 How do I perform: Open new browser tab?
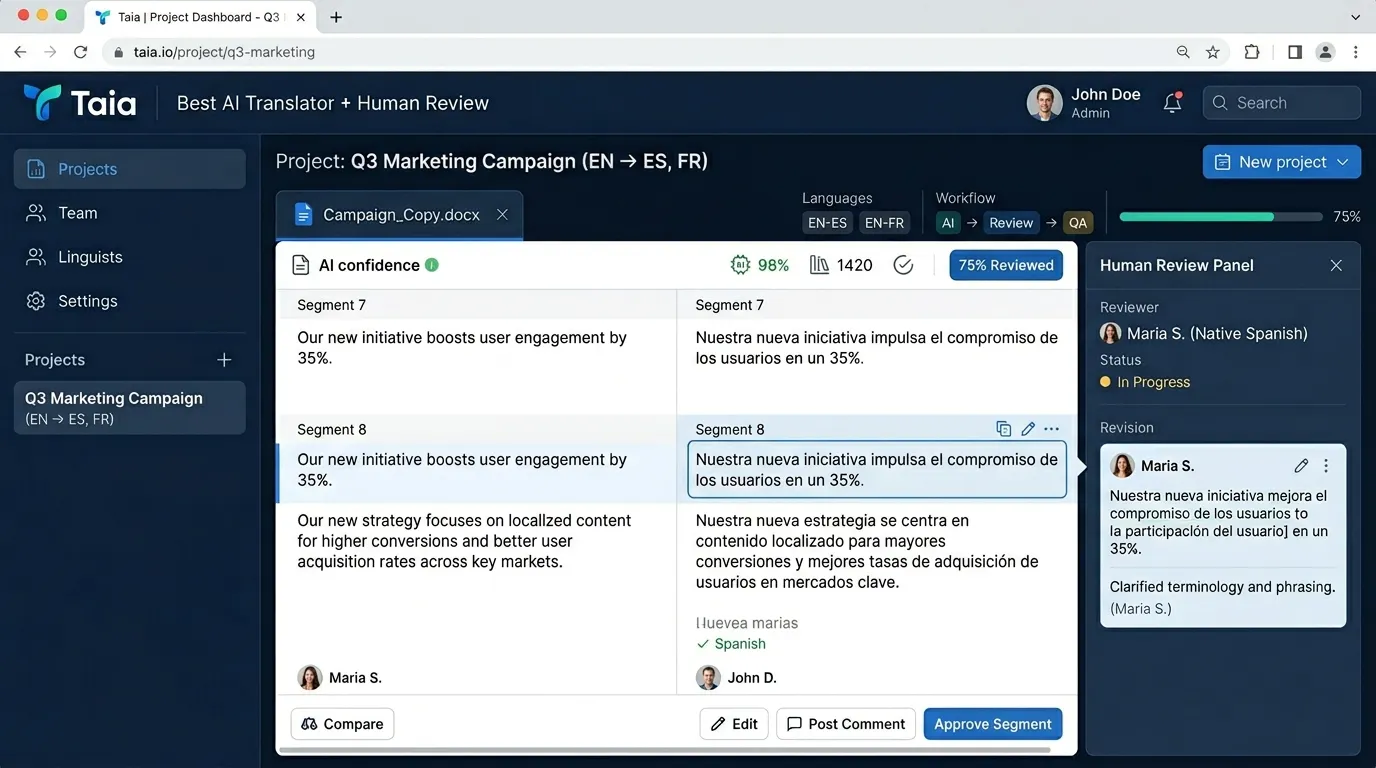(336, 17)
